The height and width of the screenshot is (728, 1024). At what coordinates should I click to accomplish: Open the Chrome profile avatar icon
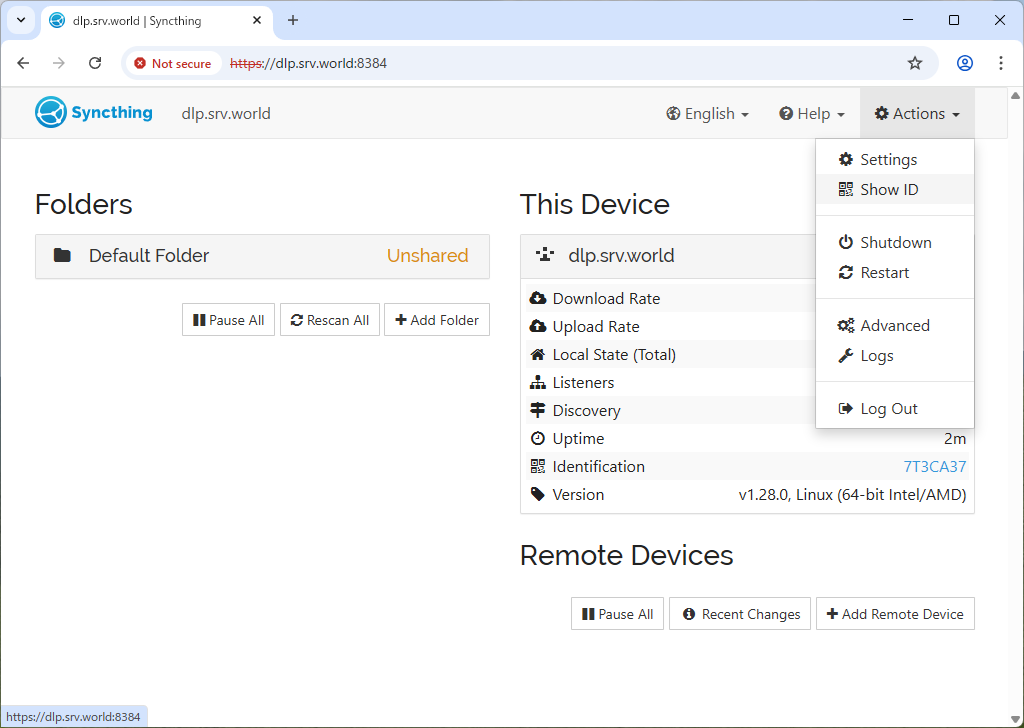point(964,63)
